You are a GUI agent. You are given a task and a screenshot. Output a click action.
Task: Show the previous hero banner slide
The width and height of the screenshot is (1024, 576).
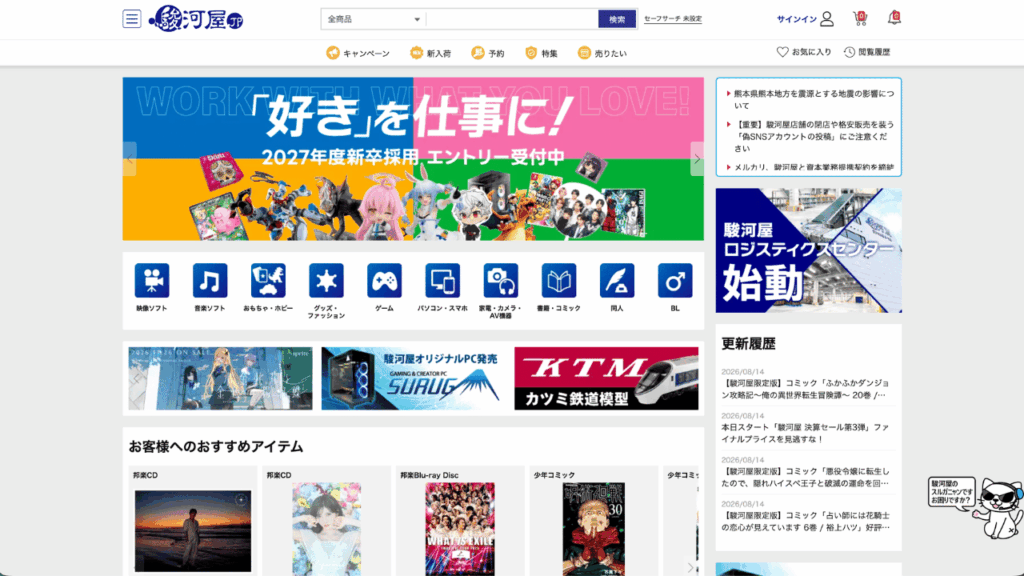[x=129, y=159]
